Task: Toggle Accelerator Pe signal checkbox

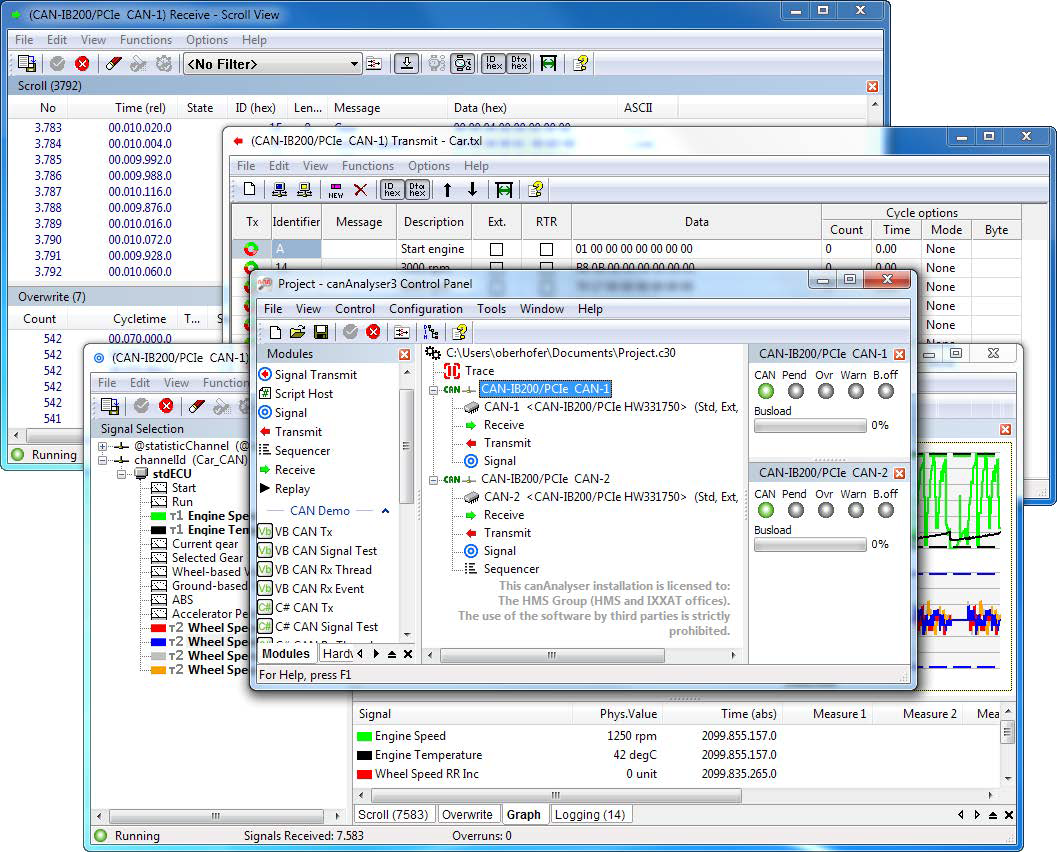Action: pos(159,614)
